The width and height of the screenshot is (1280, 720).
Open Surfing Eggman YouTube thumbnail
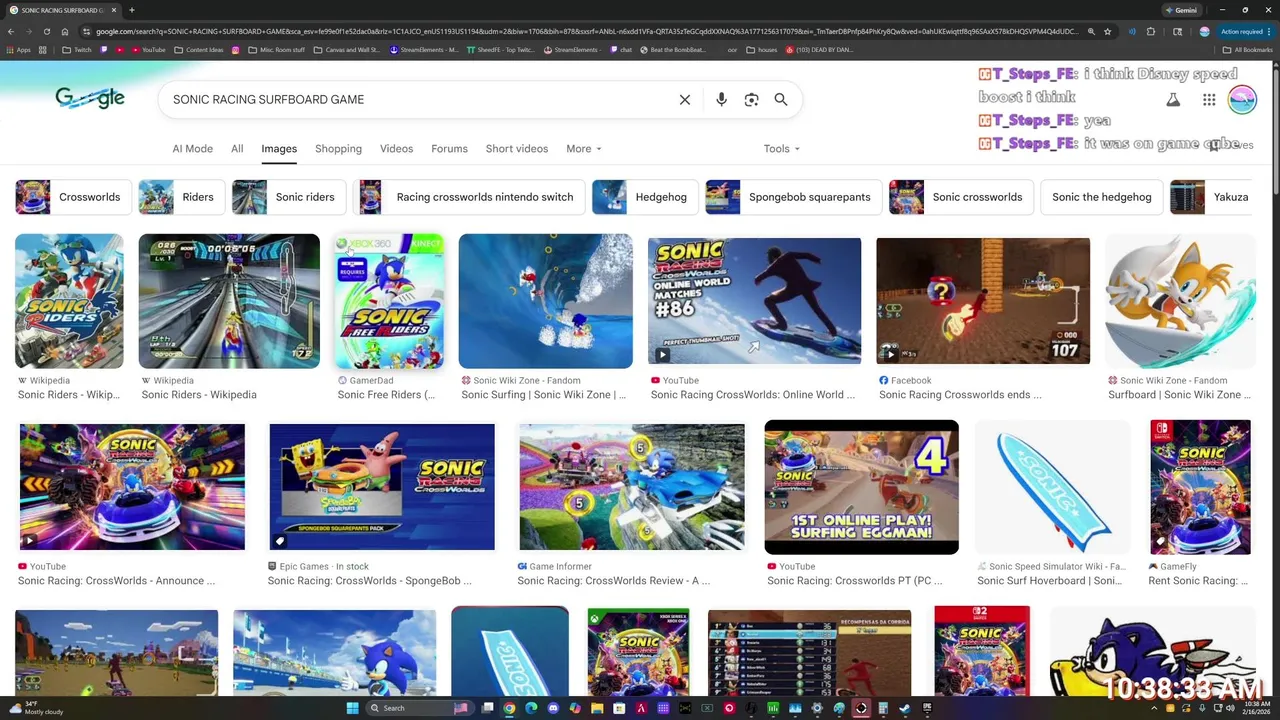(x=861, y=487)
